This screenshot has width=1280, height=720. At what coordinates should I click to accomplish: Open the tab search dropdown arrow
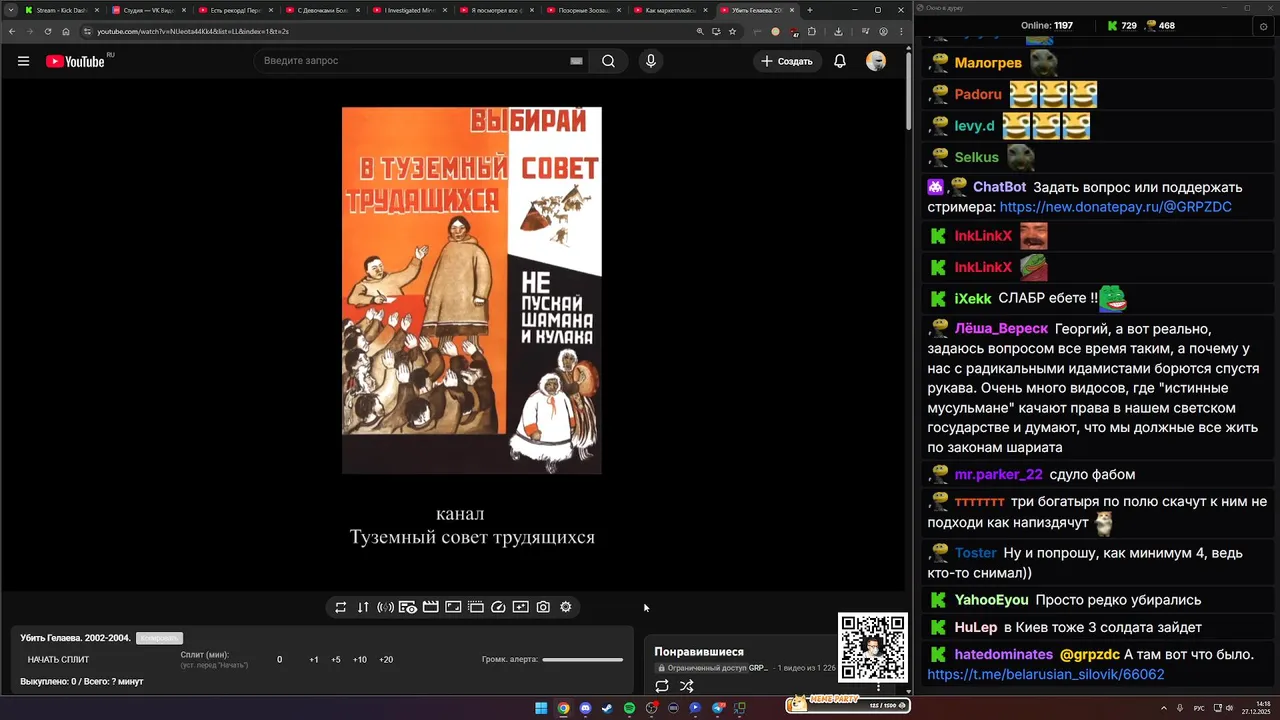coord(10,10)
